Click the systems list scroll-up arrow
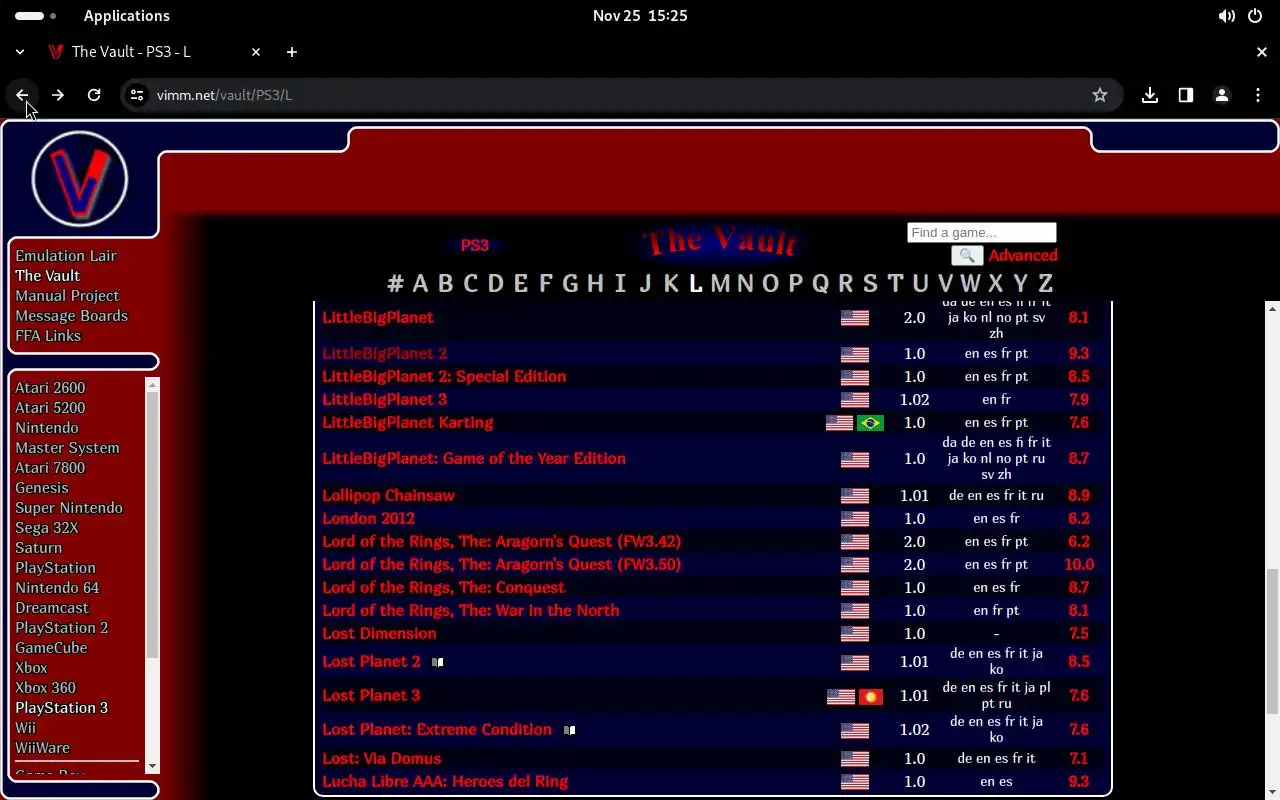Image resolution: width=1280 pixels, height=800 pixels. (x=152, y=385)
